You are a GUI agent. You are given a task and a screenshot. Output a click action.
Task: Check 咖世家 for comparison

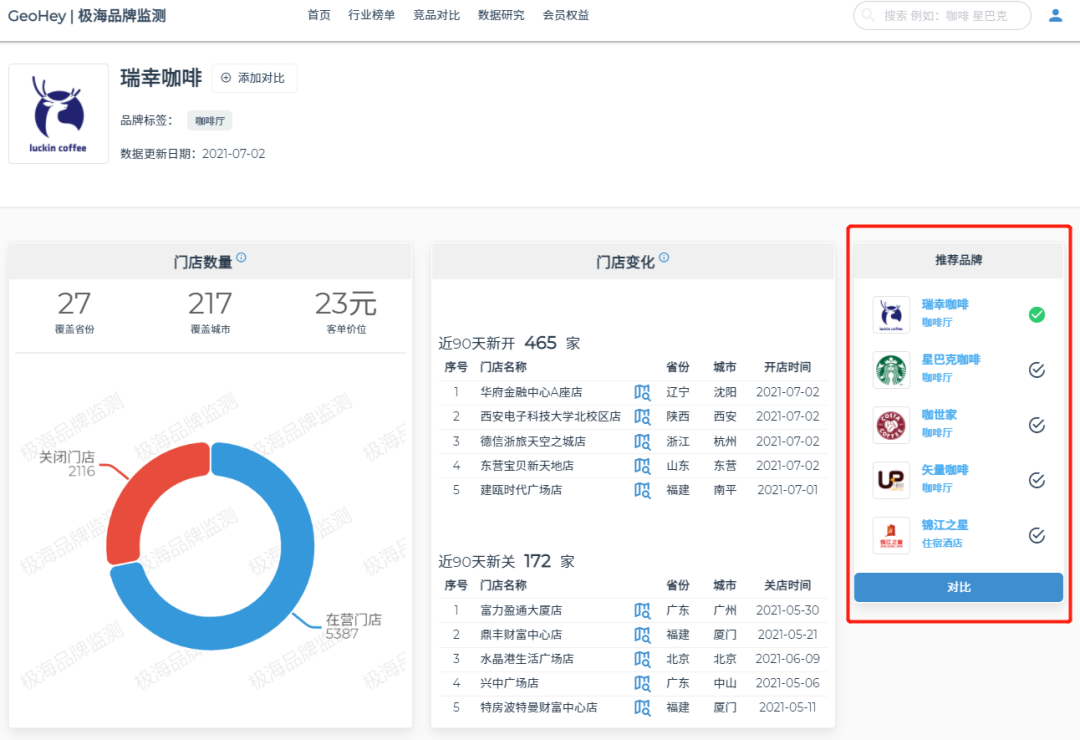tap(1037, 425)
